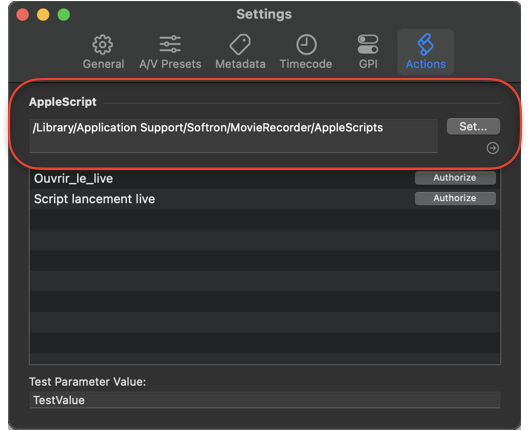Authorize the Script lancement live script
Screen dimensions: 530x430
tap(455, 198)
